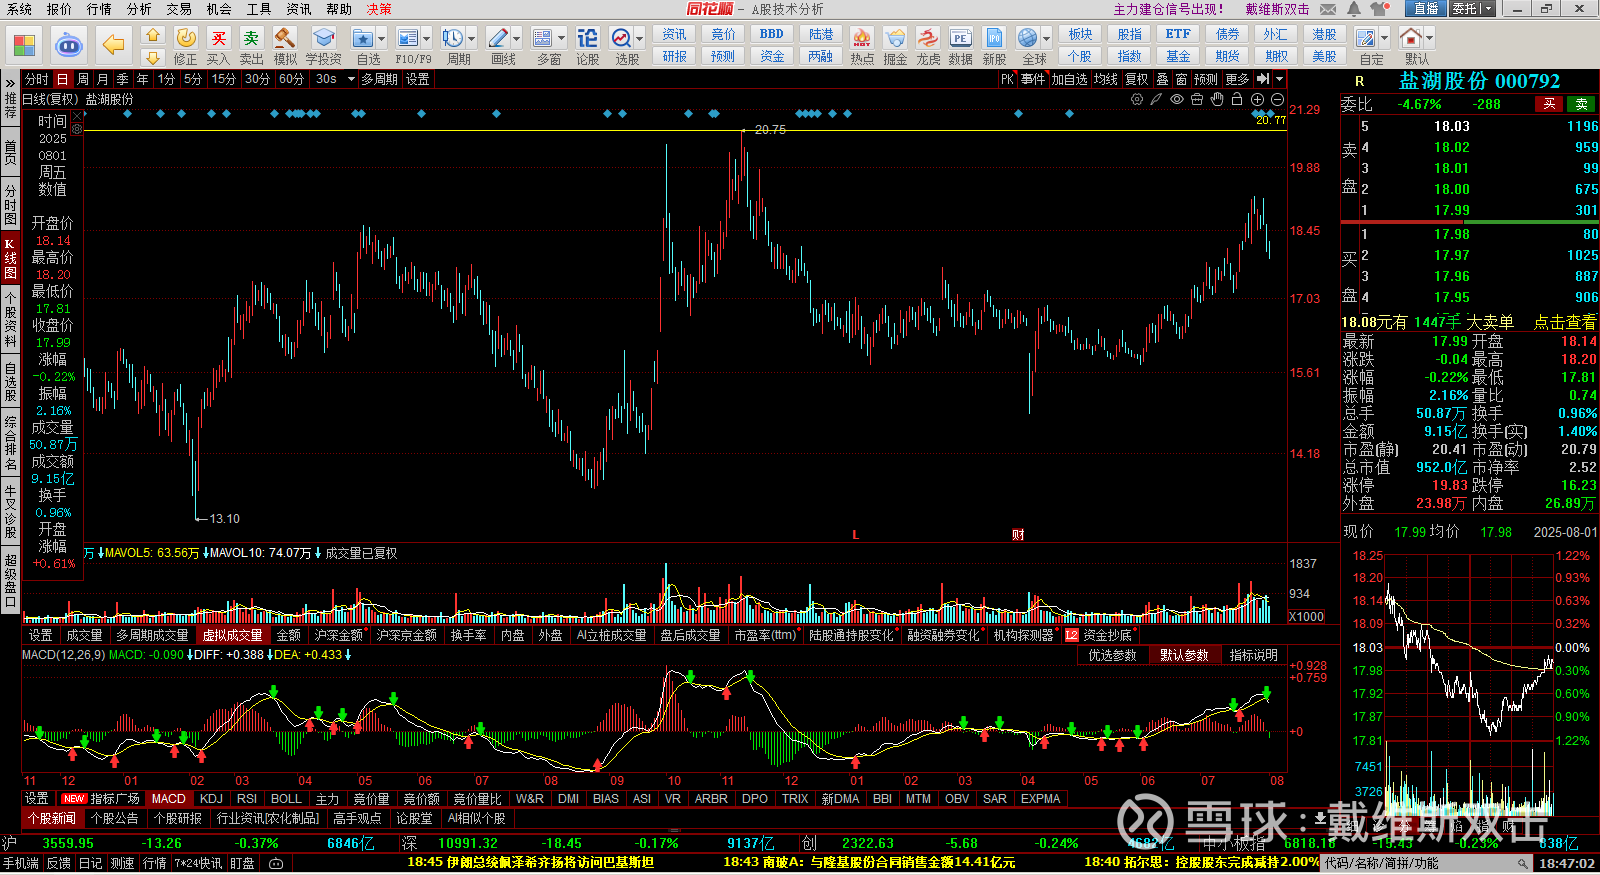Click the 7*24快讯 status bar item
1600x875 pixels.
pos(198,863)
